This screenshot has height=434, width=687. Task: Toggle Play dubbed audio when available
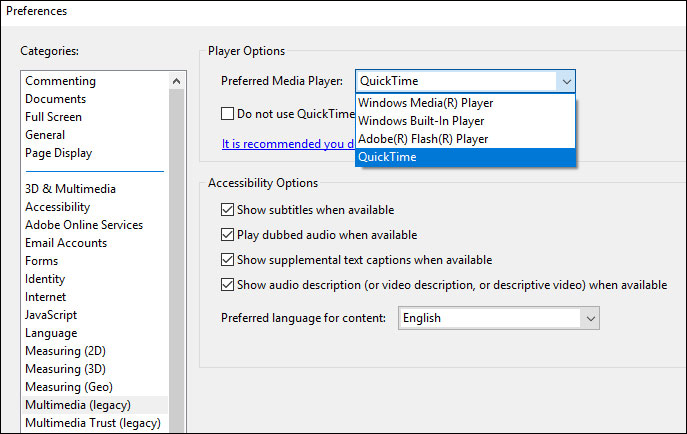point(228,235)
